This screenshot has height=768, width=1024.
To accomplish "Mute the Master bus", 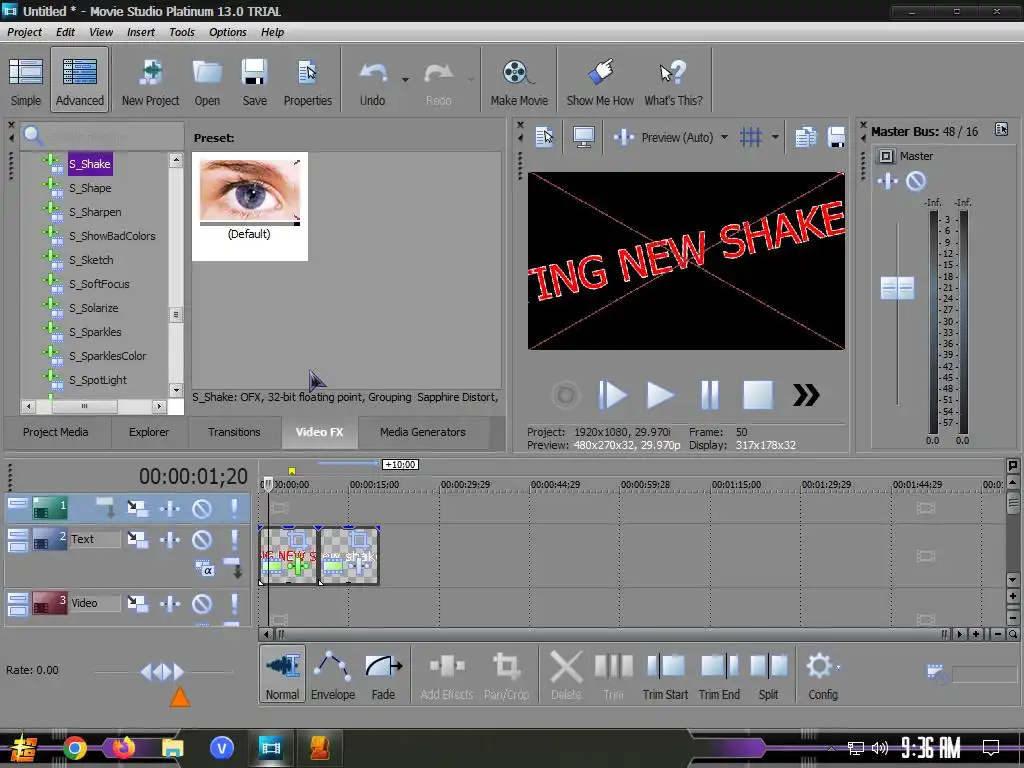I will point(916,181).
